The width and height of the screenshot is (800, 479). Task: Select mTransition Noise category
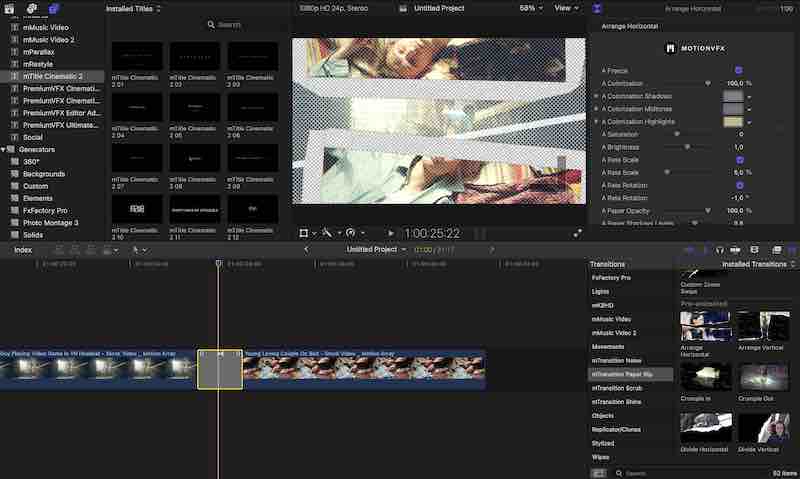click(x=616, y=360)
